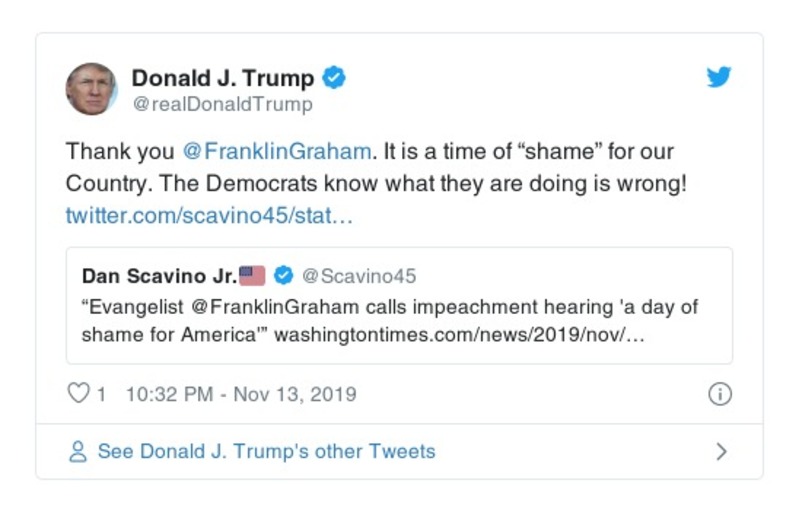Click the Twitter bird logo
The image size is (799, 515).
pos(719,77)
